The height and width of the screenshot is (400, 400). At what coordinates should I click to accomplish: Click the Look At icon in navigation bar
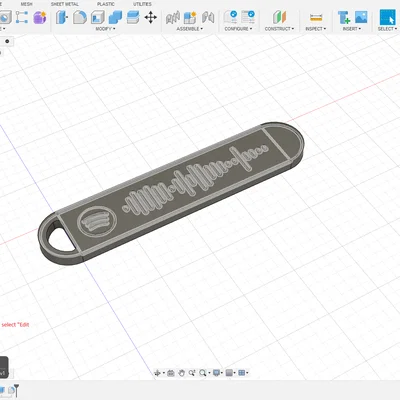click(171, 373)
